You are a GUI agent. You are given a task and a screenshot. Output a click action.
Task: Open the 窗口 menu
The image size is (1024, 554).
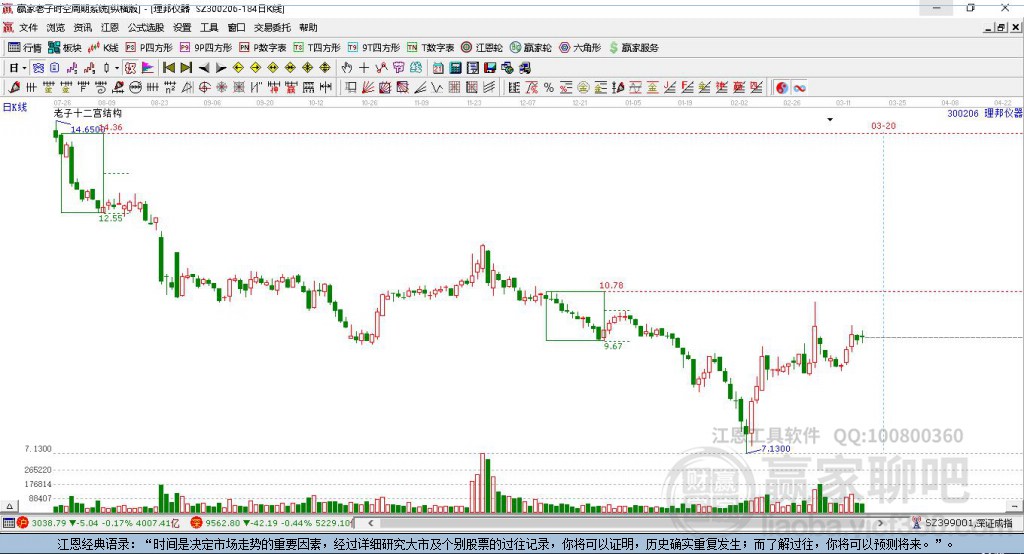(236, 27)
